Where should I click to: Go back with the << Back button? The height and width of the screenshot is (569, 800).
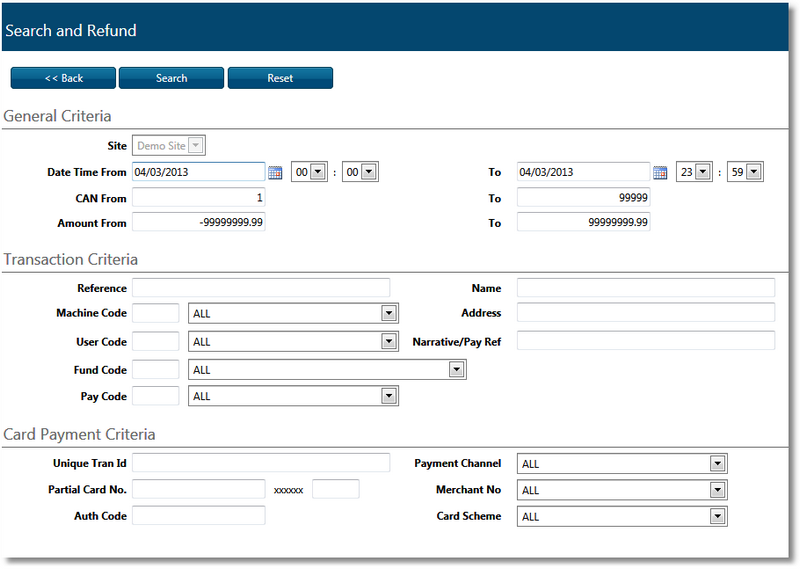point(63,78)
